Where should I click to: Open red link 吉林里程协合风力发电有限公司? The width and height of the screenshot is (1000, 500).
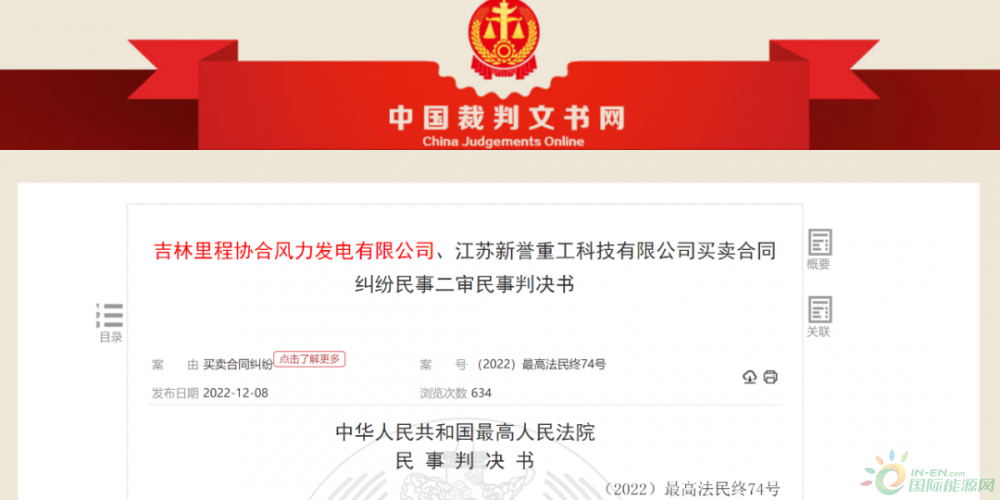(x=294, y=251)
